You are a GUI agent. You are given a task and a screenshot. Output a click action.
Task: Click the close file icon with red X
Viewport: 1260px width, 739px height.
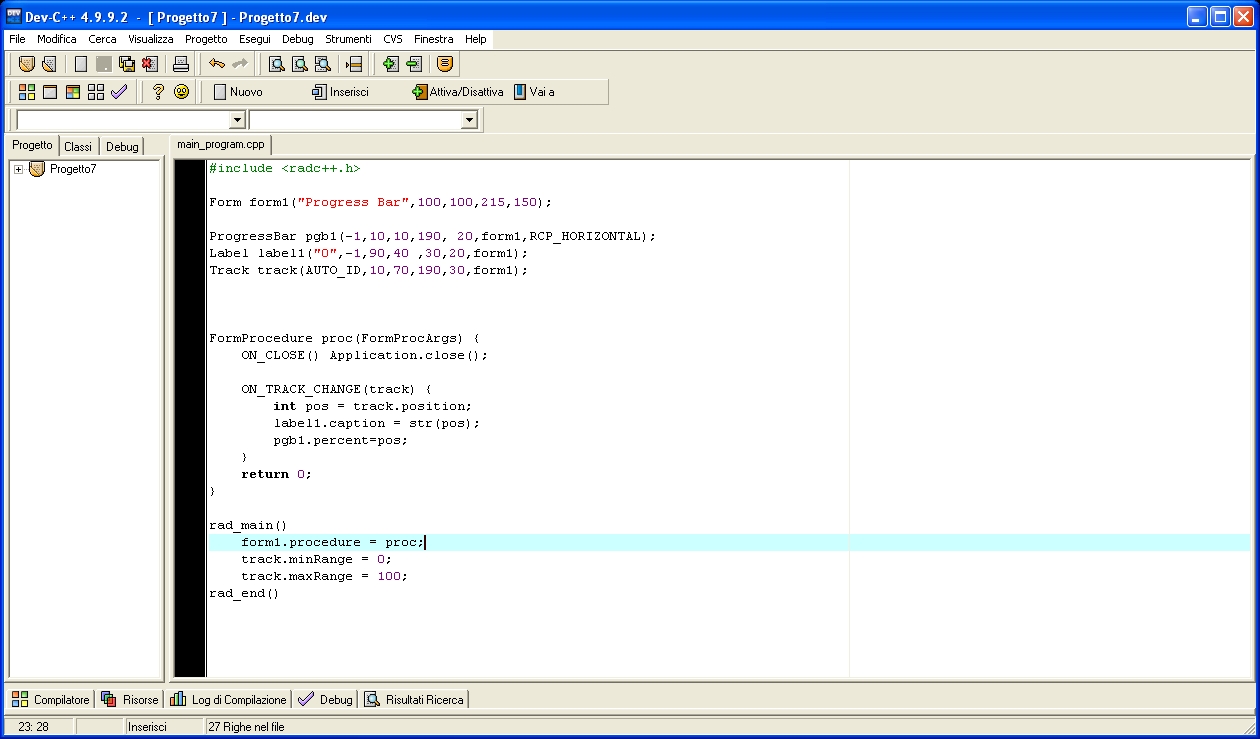click(149, 64)
